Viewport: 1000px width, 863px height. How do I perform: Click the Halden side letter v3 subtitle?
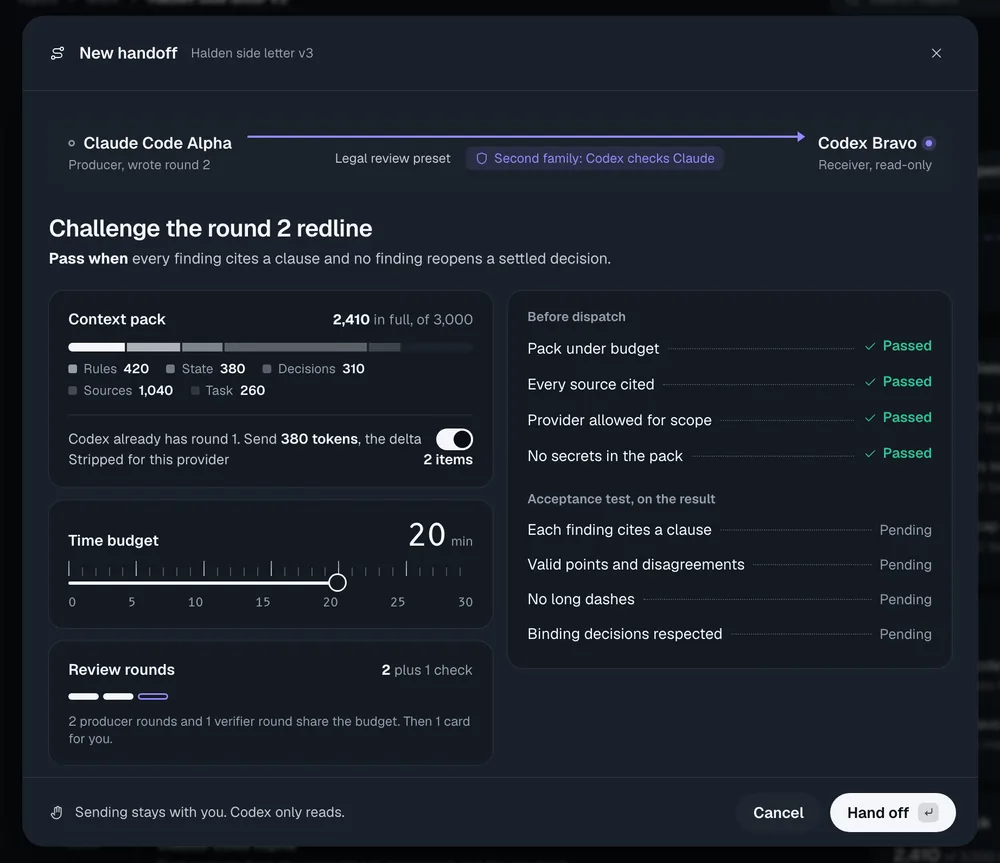click(x=252, y=54)
